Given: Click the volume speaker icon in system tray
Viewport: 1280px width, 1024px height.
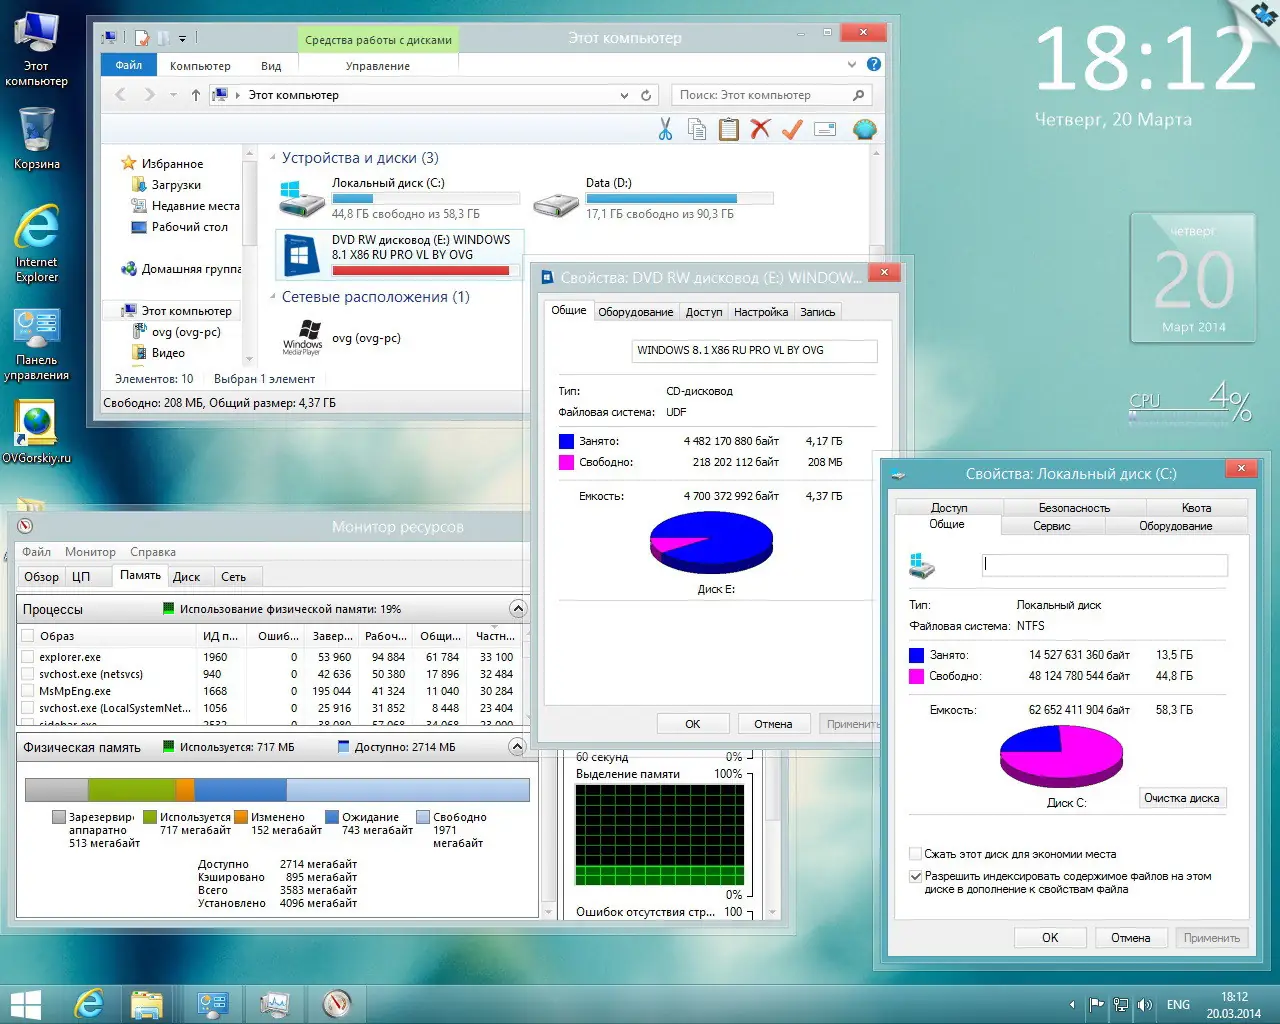Looking at the screenshot, I should point(1145,1005).
